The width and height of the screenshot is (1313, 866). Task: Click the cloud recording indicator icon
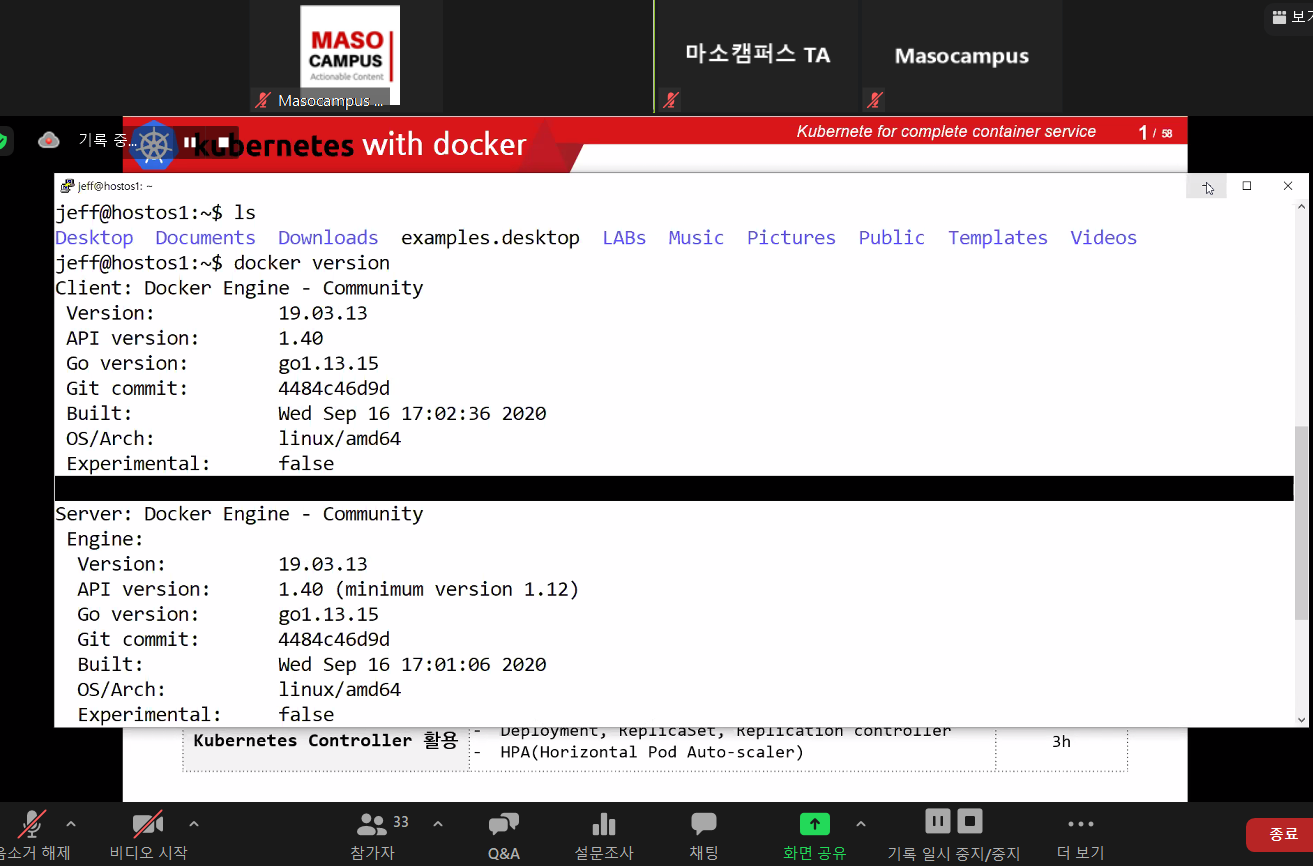click(x=49, y=141)
